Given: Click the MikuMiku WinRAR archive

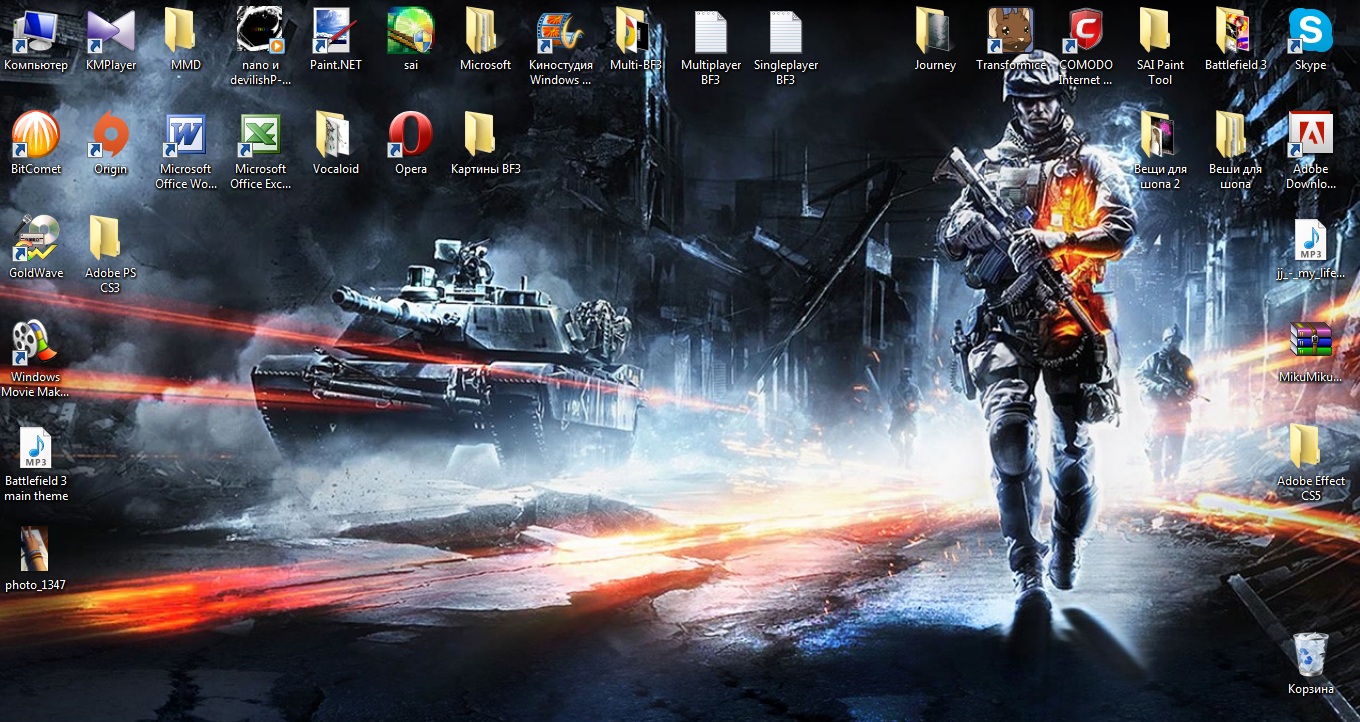Looking at the screenshot, I should [1310, 343].
